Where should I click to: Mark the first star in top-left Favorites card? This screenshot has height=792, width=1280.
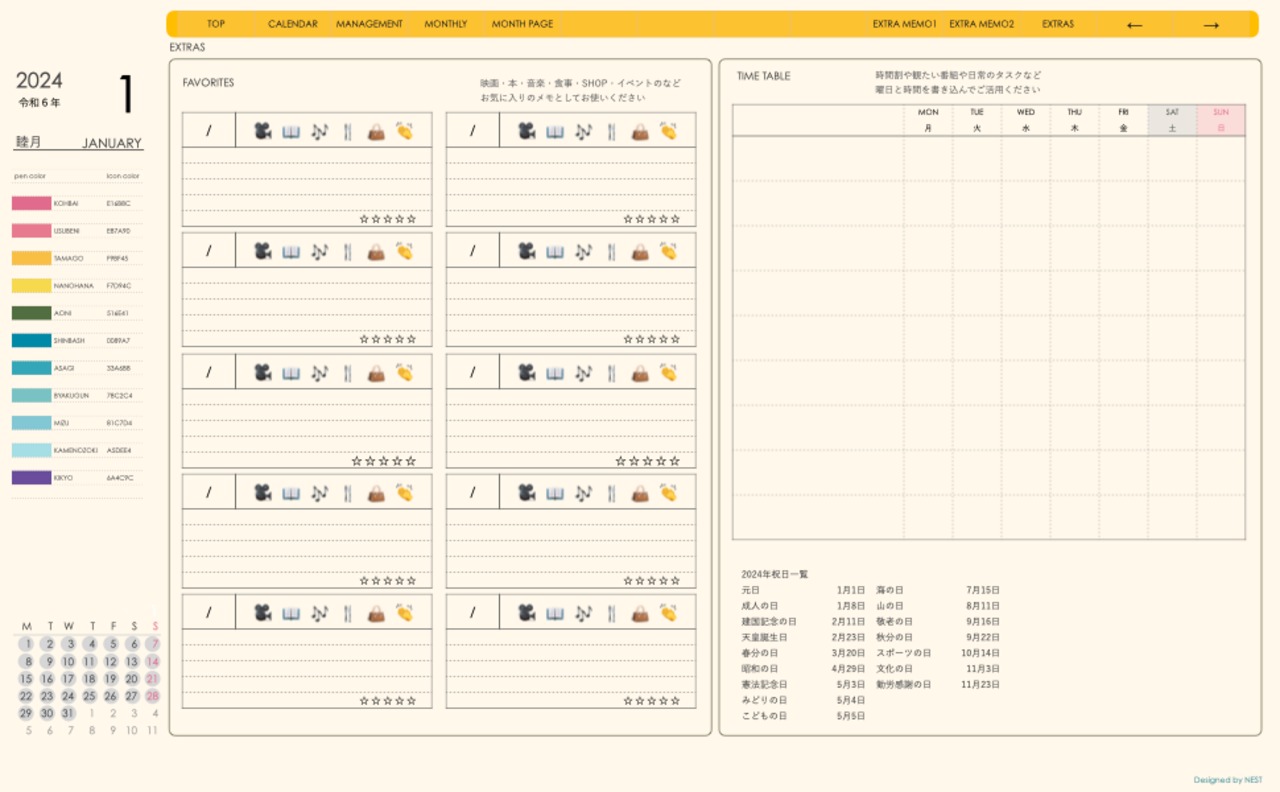(364, 219)
